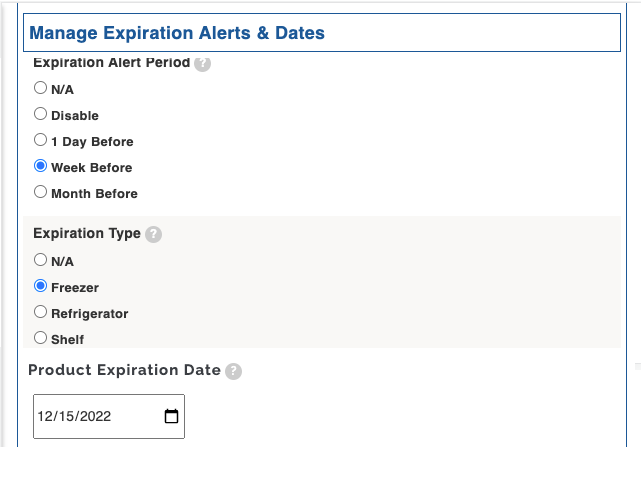This screenshot has width=641, height=480.
Task: Select the year 2022 in the date field
Action: point(98,417)
